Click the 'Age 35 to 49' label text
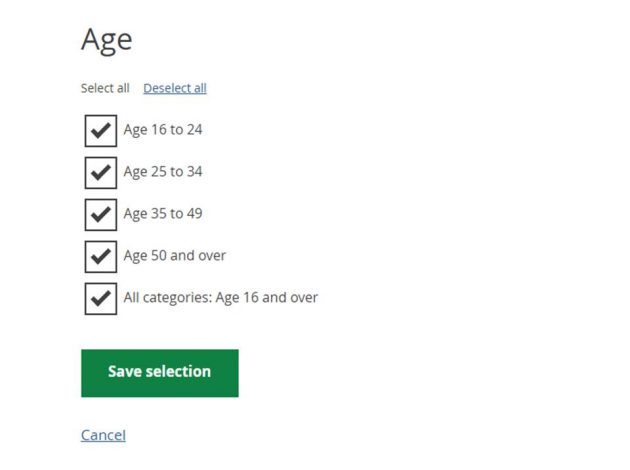Image resolution: width=630 pixels, height=470 pixels. [163, 214]
